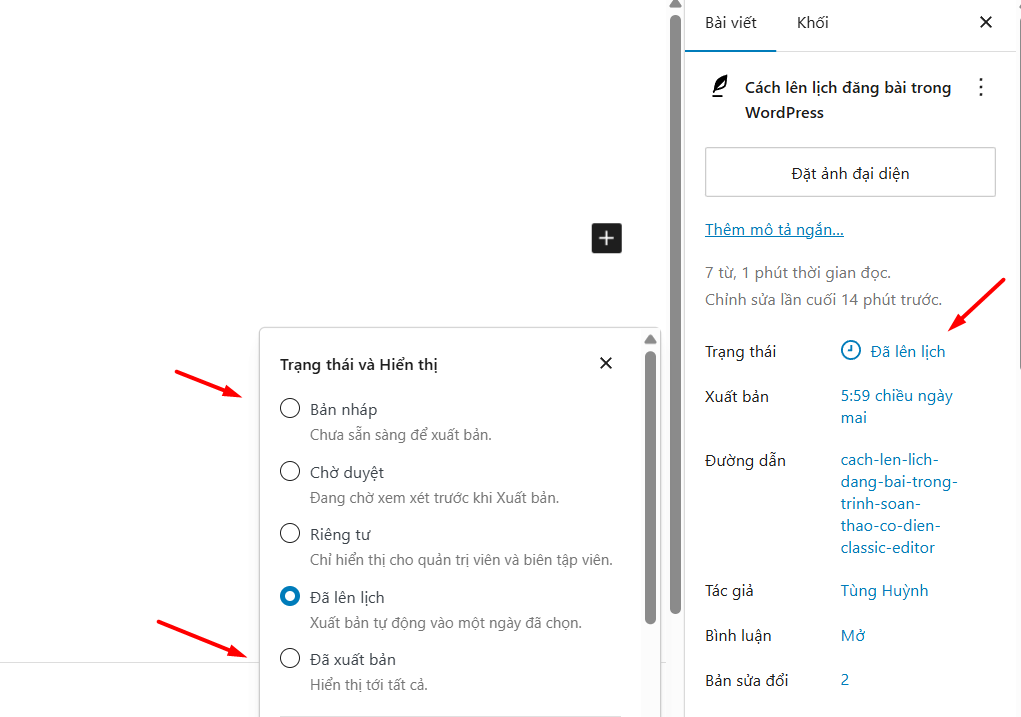View the Bản sửa đổi count 2

pos(845,680)
